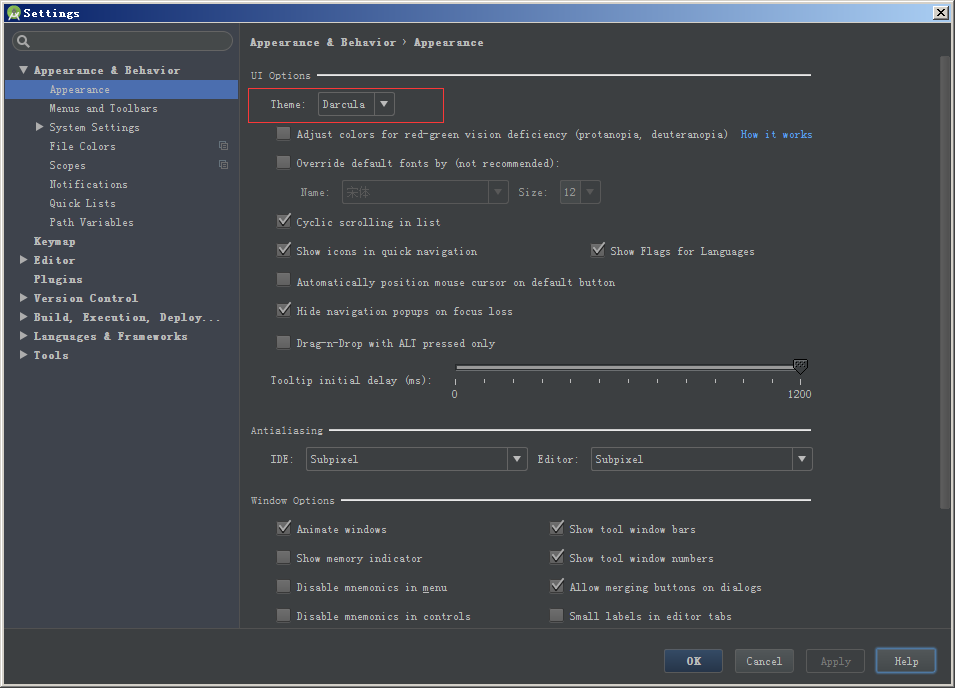Select Menus and Toolbars in sidebar
This screenshot has width=955, height=688.
[x=103, y=108]
